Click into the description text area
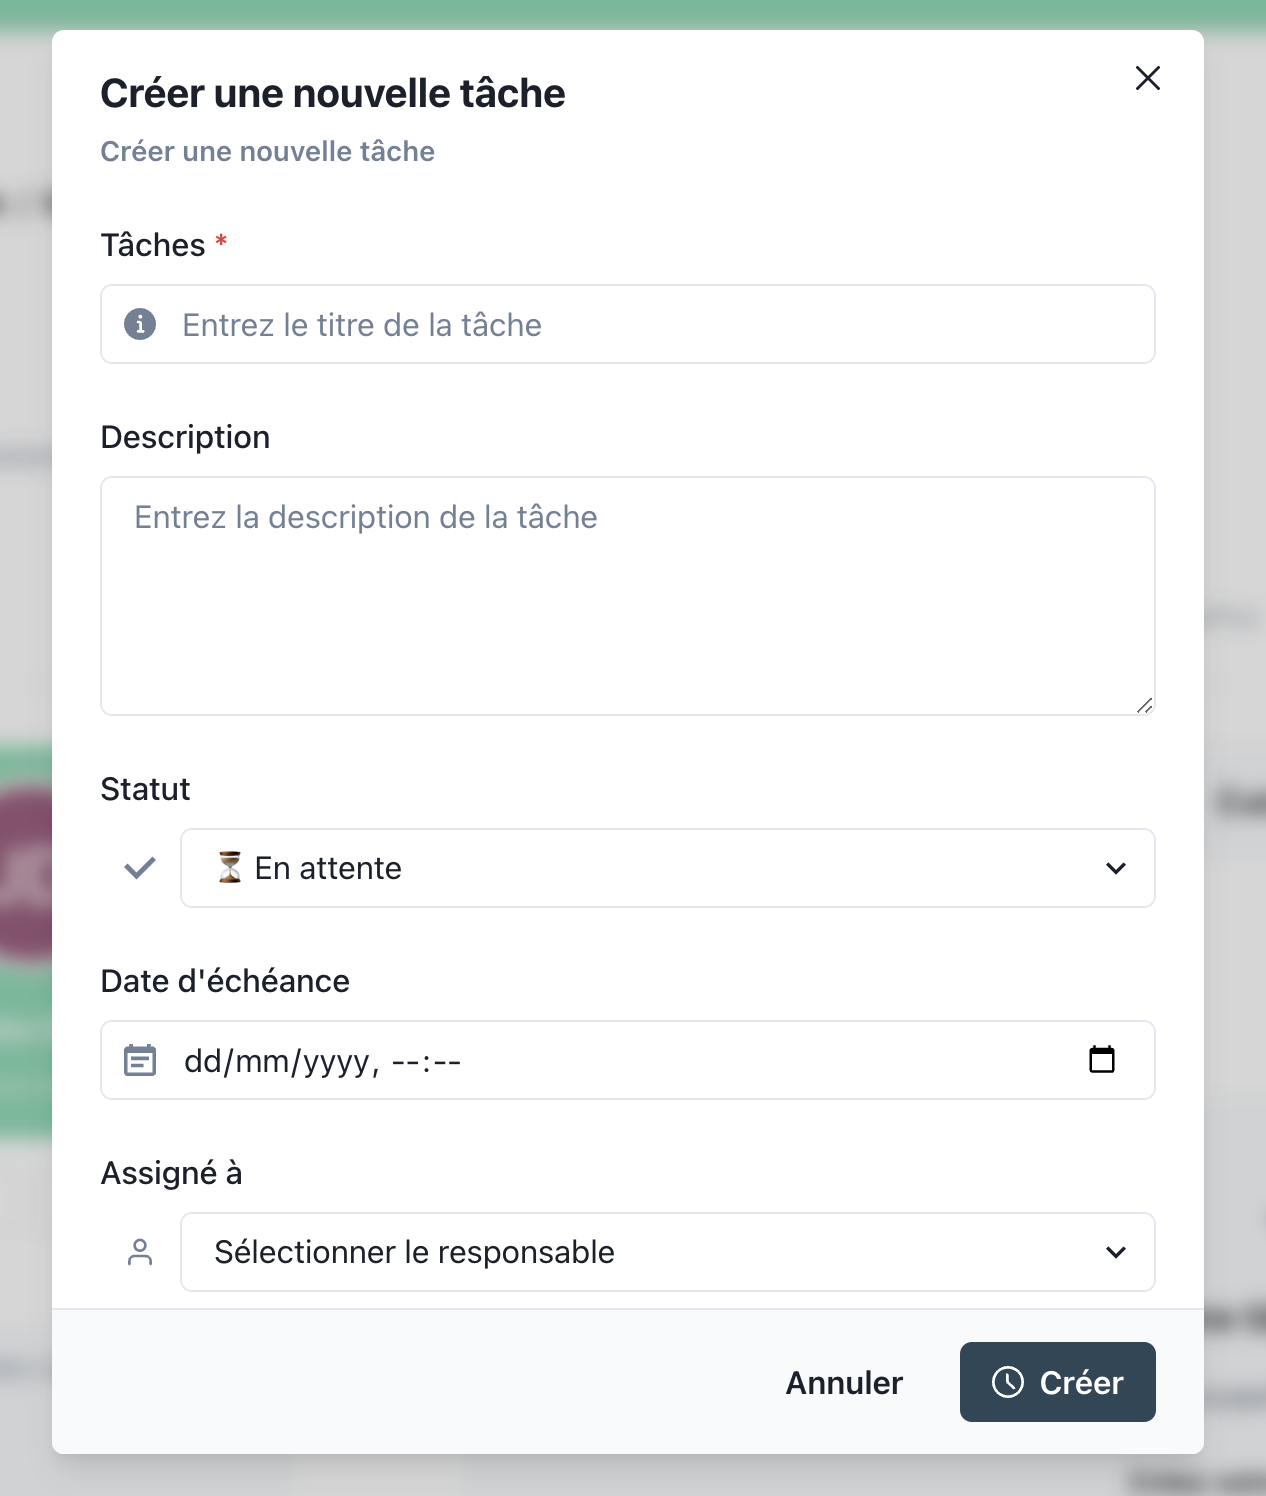 coord(628,596)
